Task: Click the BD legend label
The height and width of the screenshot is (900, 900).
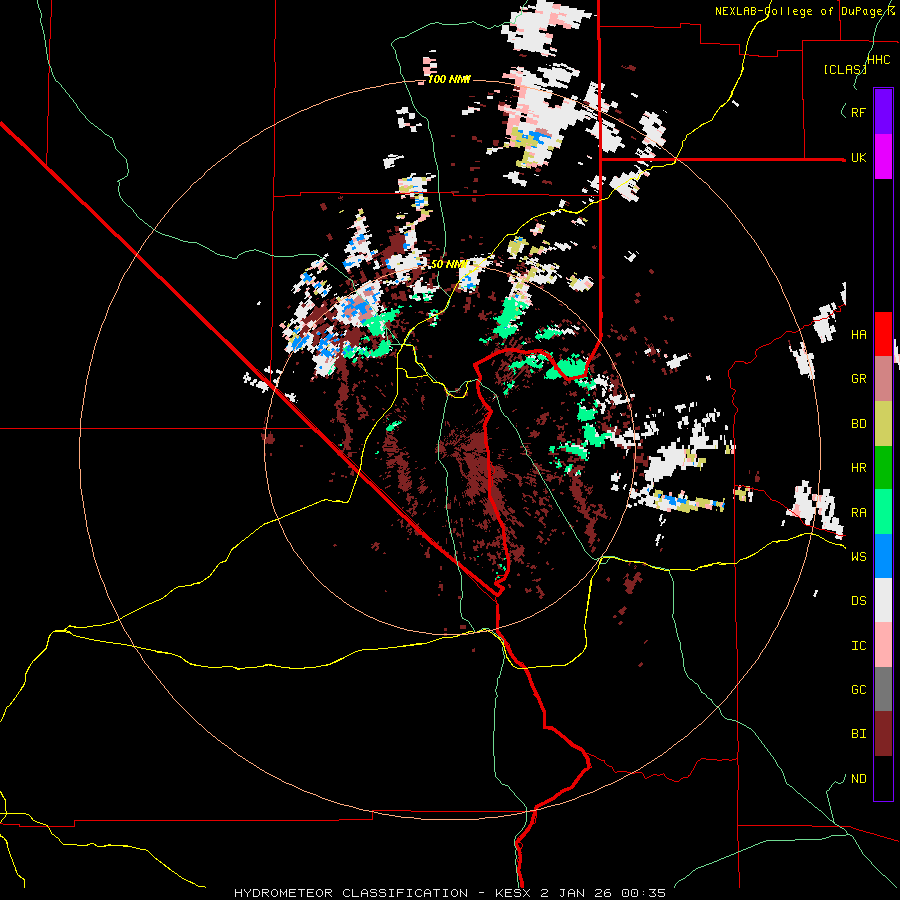Action: click(858, 424)
